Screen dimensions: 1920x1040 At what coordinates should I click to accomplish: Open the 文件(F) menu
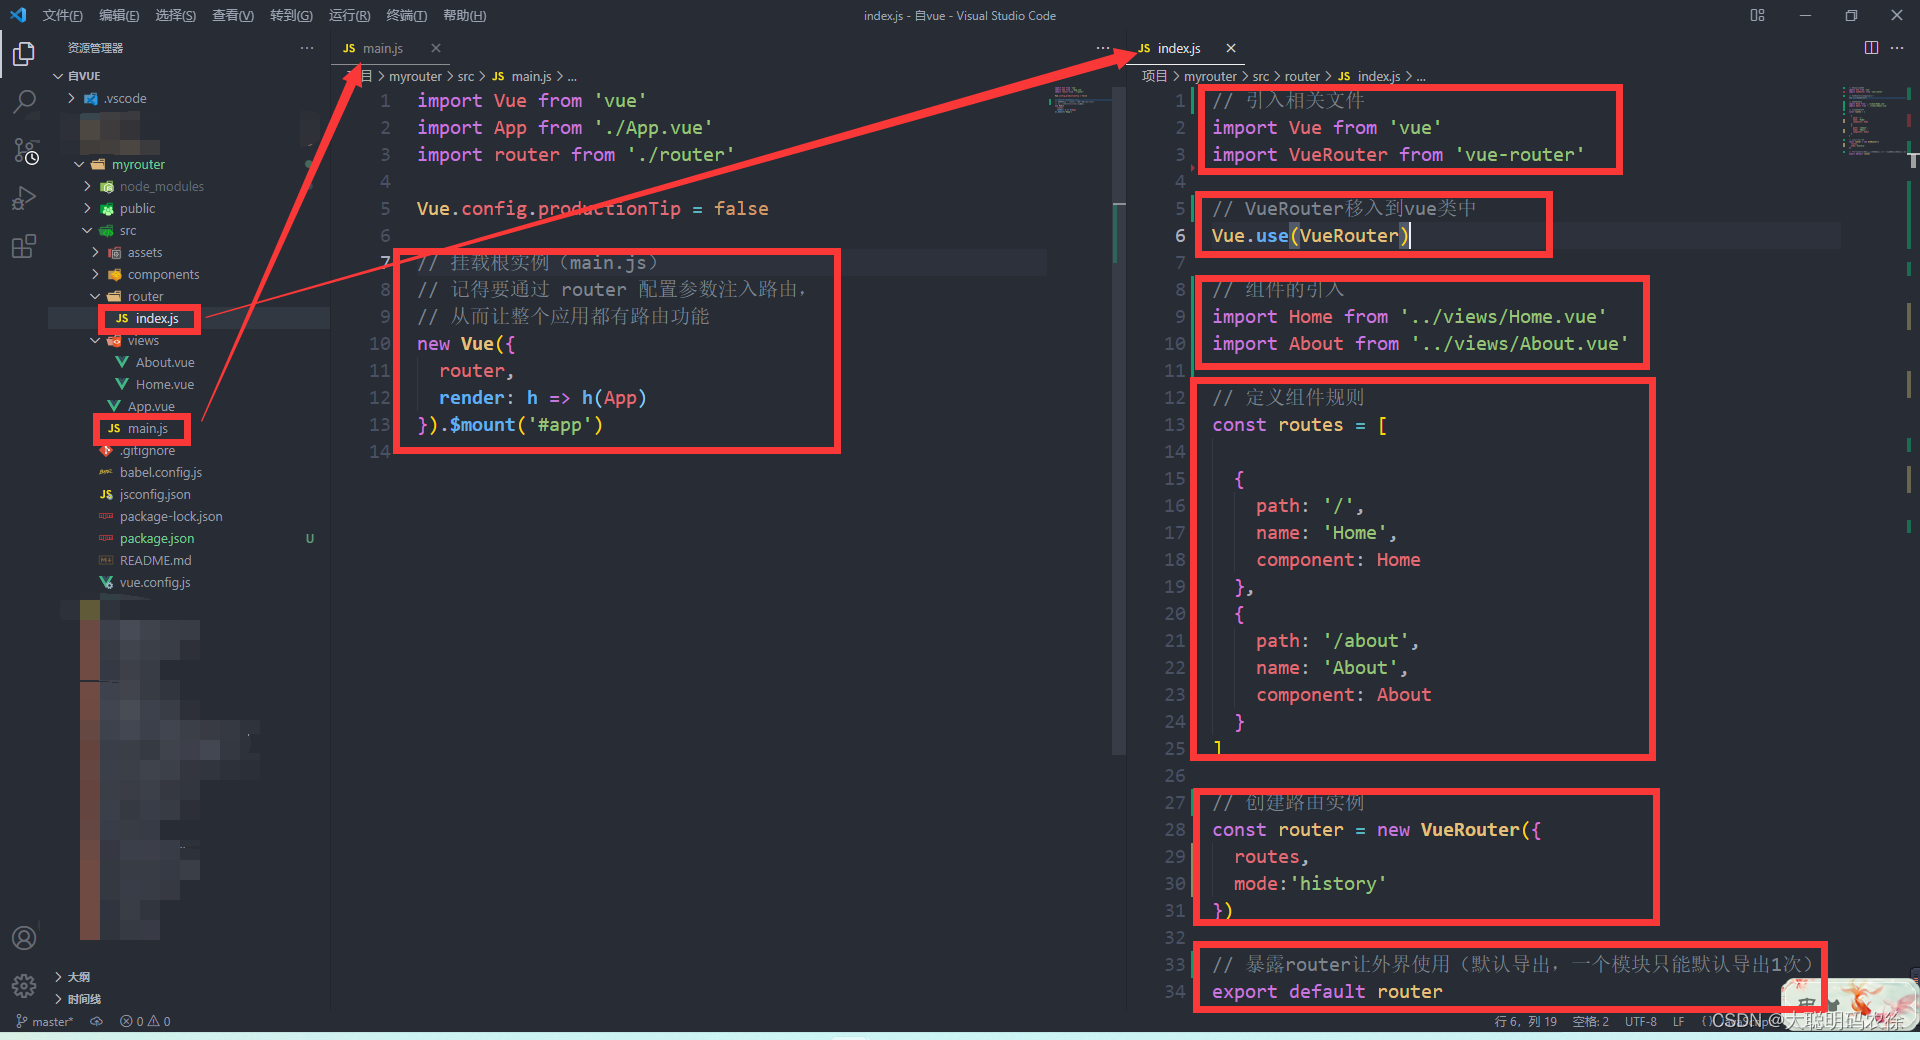click(x=62, y=15)
